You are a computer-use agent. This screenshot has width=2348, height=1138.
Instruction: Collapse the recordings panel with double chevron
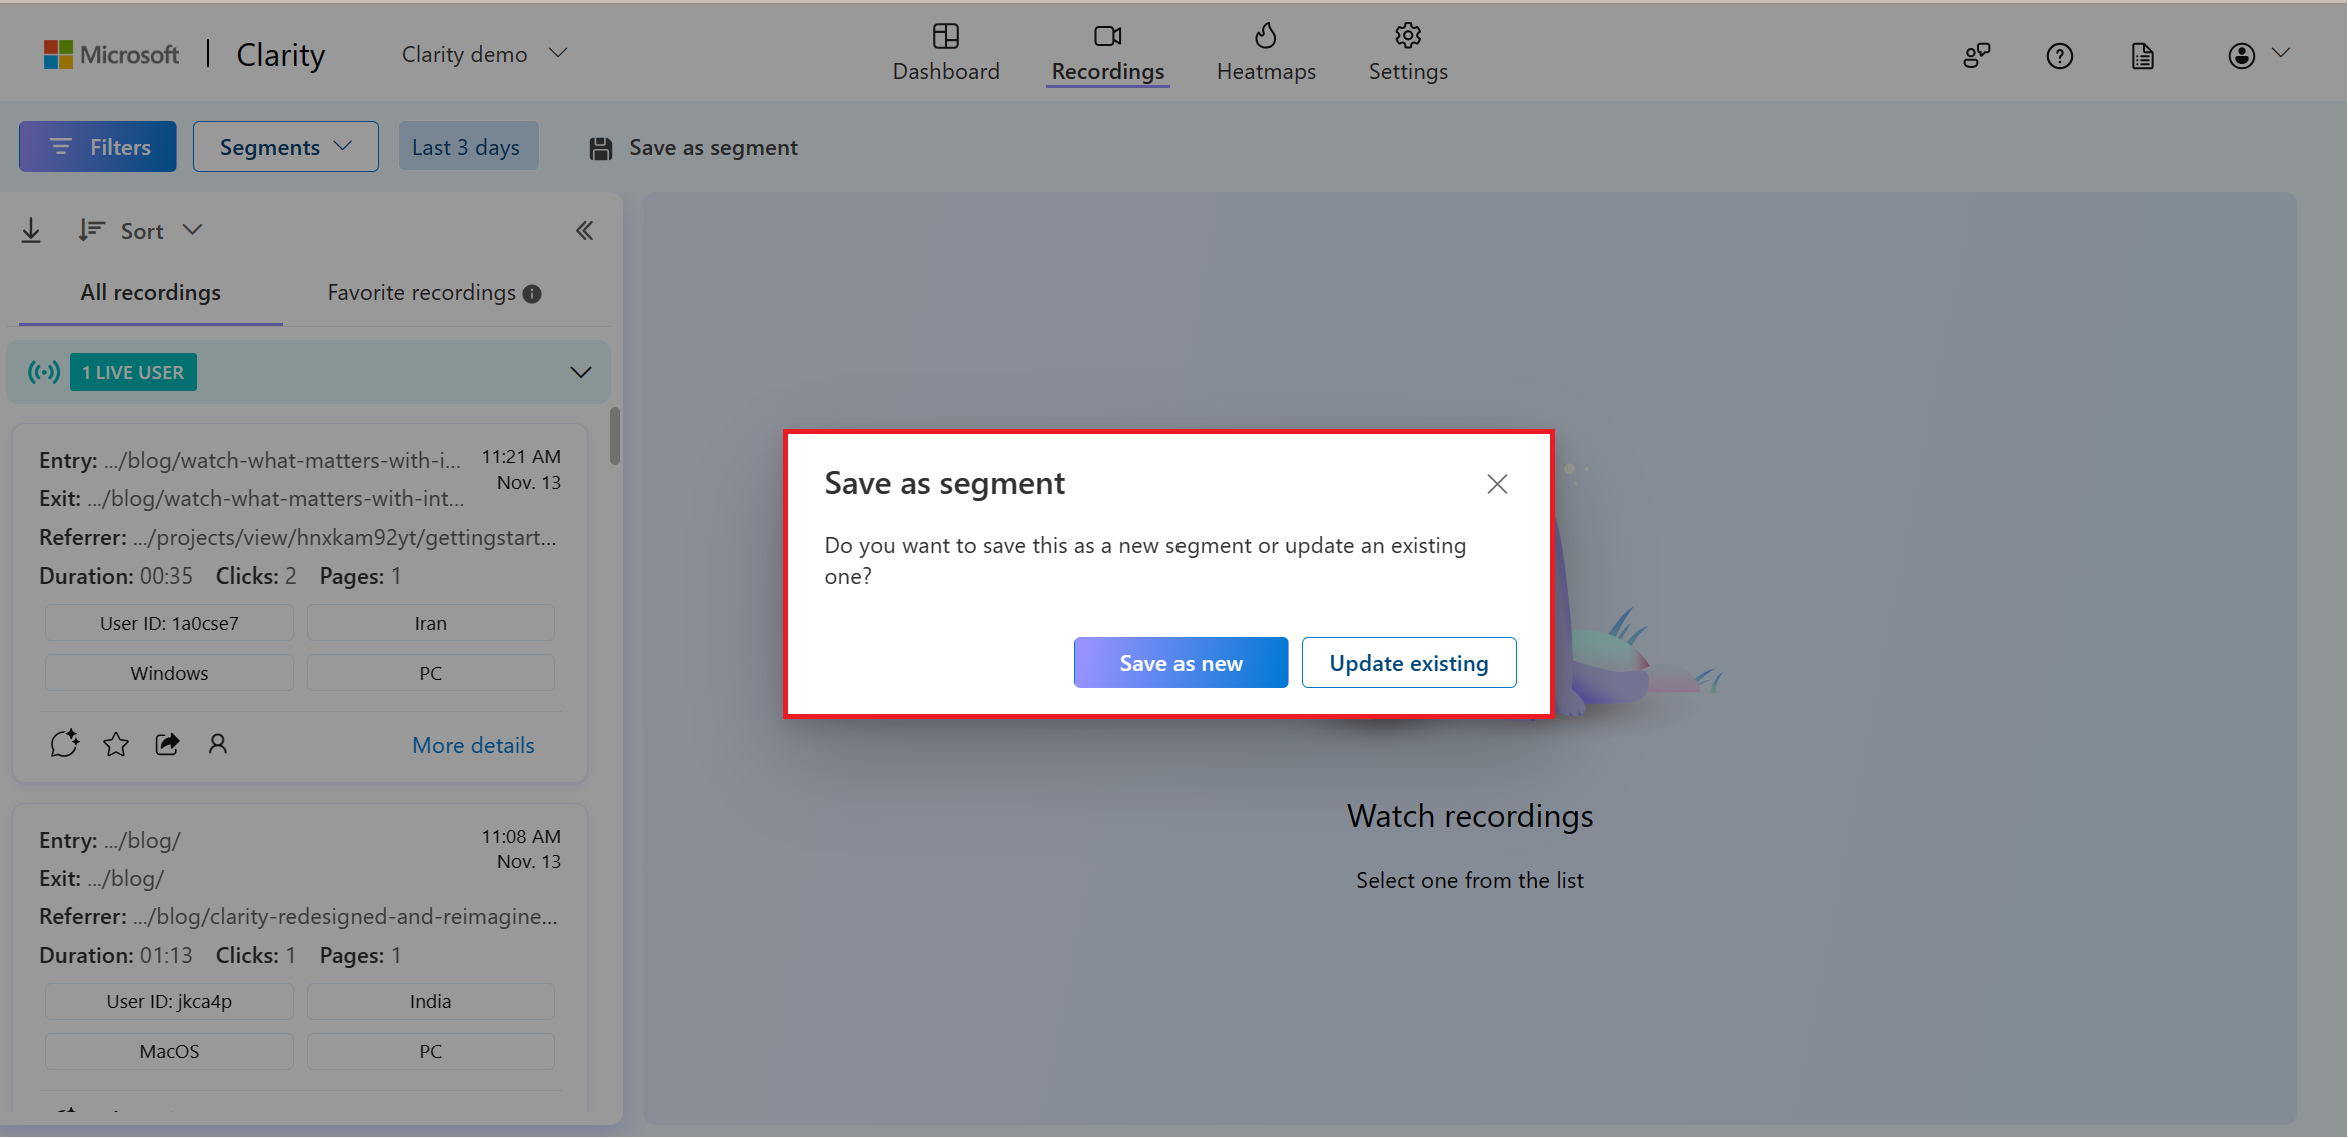tap(584, 231)
